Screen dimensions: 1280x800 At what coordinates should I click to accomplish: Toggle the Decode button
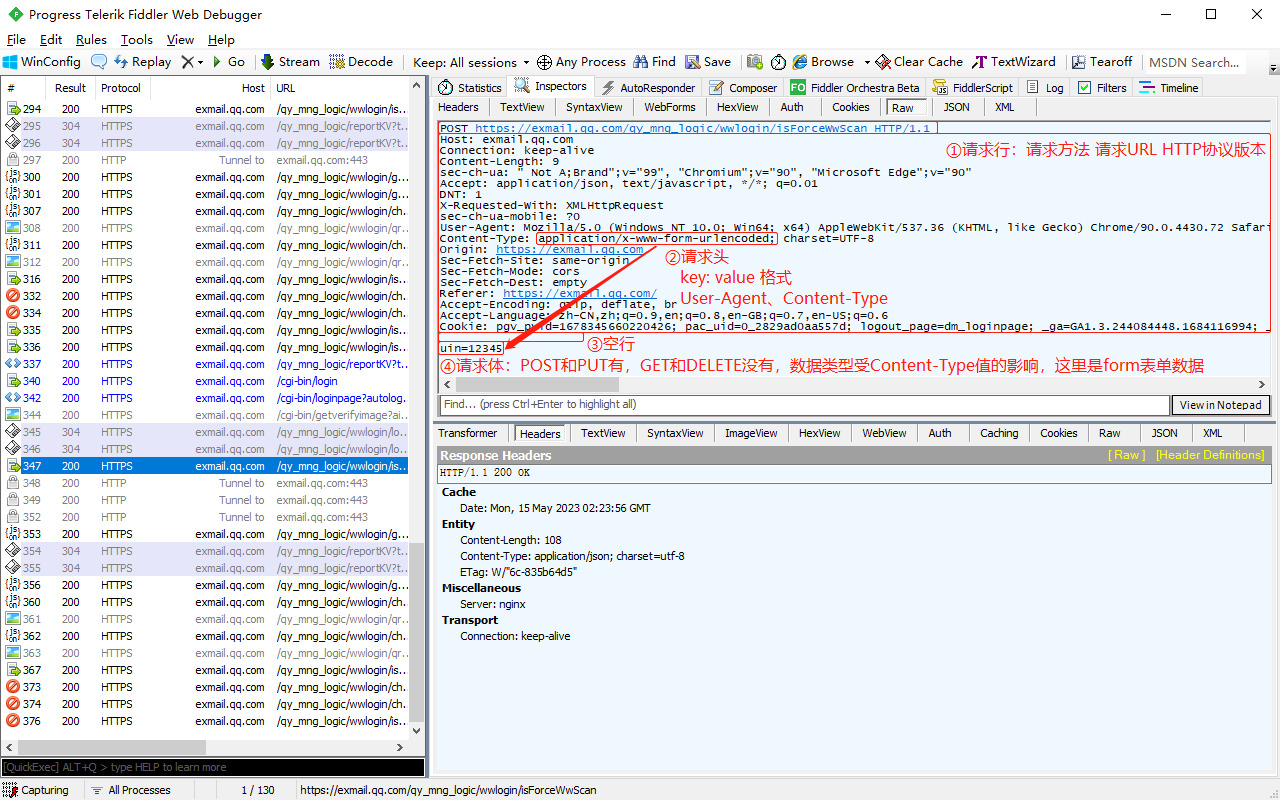point(361,62)
